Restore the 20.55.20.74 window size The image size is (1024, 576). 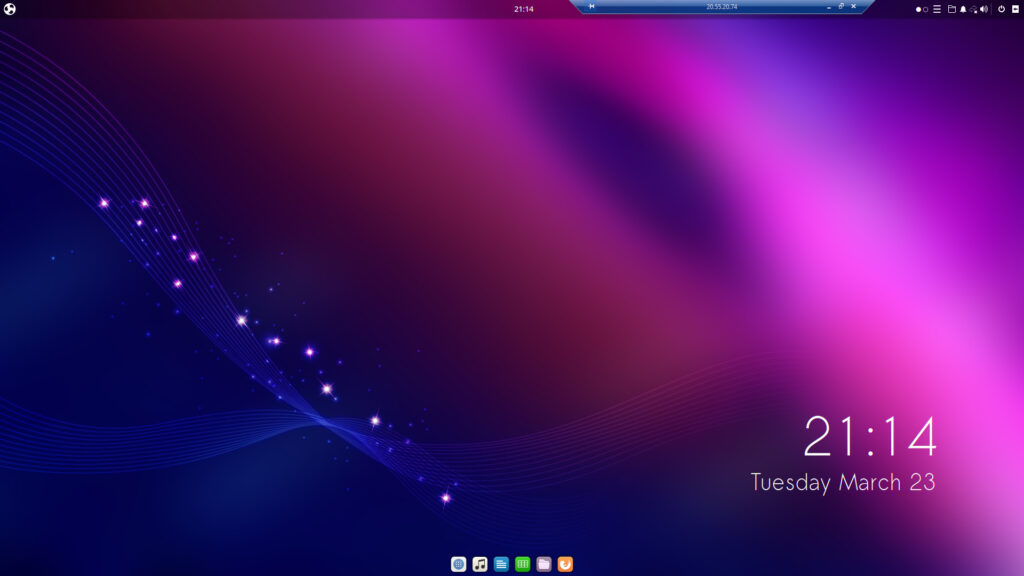(x=841, y=6)
